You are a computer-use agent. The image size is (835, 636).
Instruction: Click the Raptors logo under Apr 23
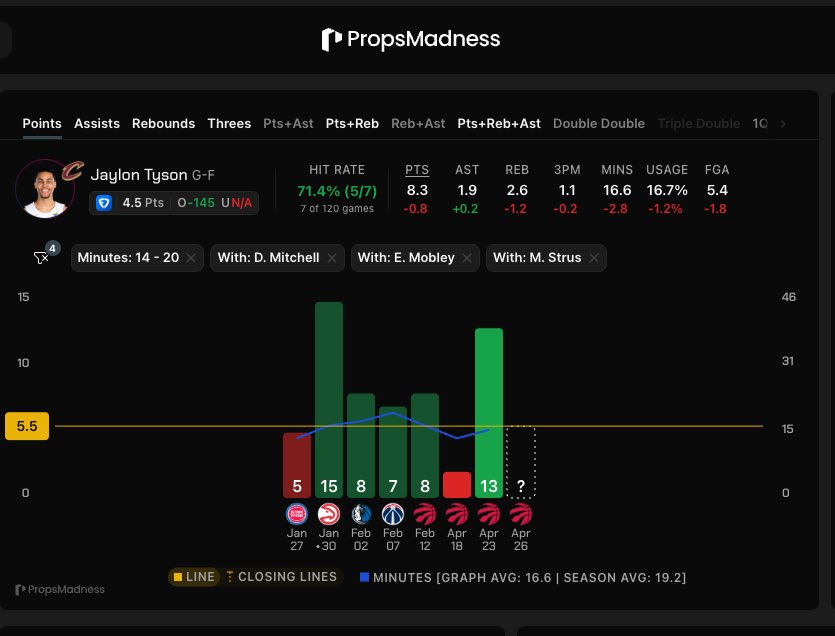tap(488, 515)
